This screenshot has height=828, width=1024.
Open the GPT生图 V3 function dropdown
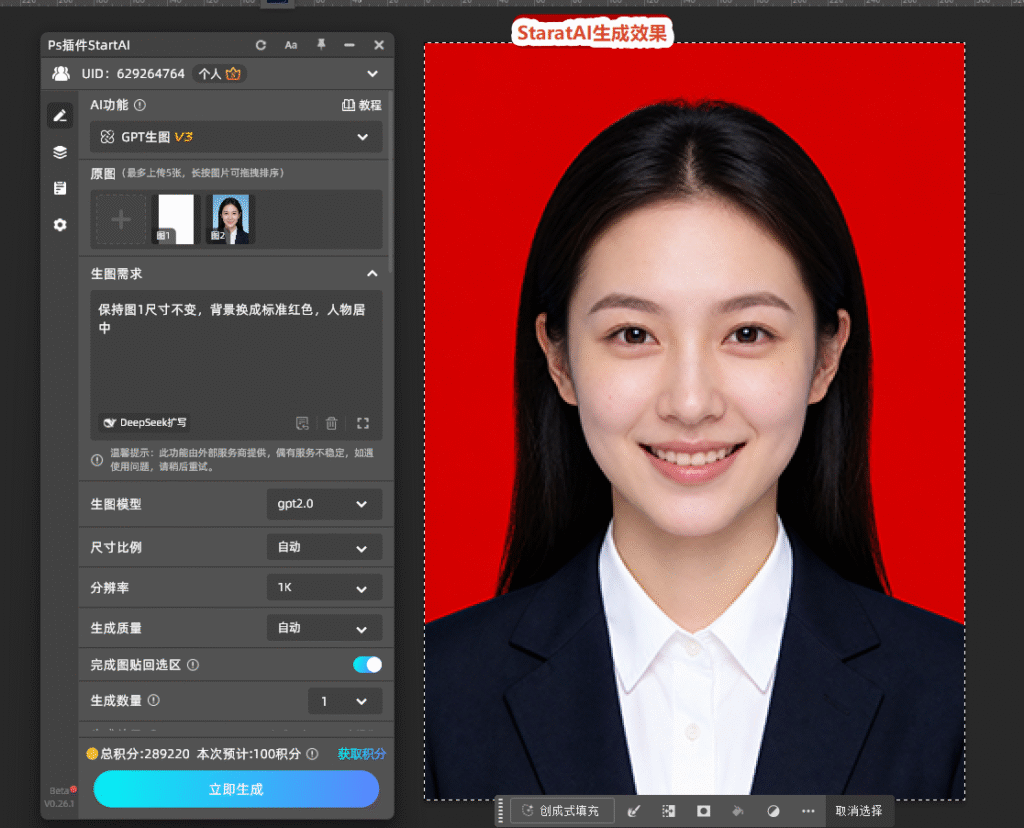pyautogui.click(x=236, y=137)
